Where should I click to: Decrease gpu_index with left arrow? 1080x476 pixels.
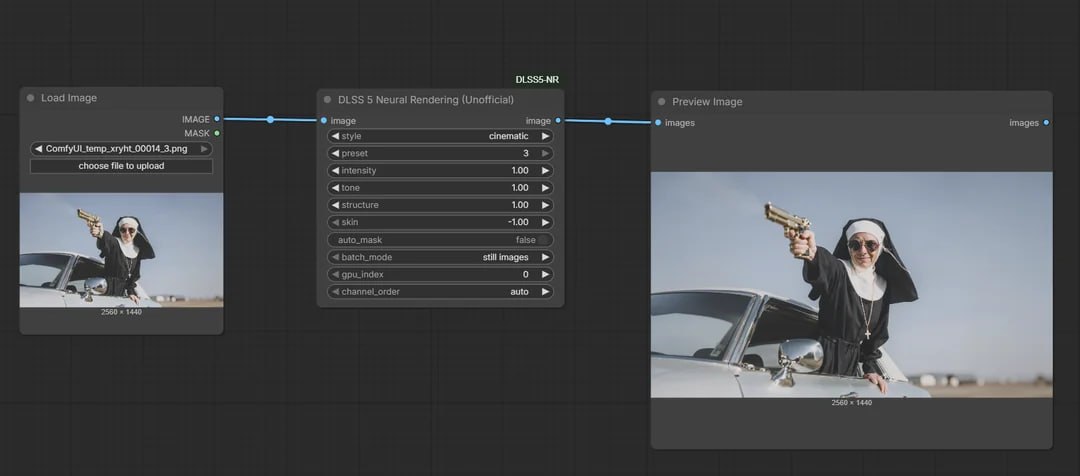335,274
